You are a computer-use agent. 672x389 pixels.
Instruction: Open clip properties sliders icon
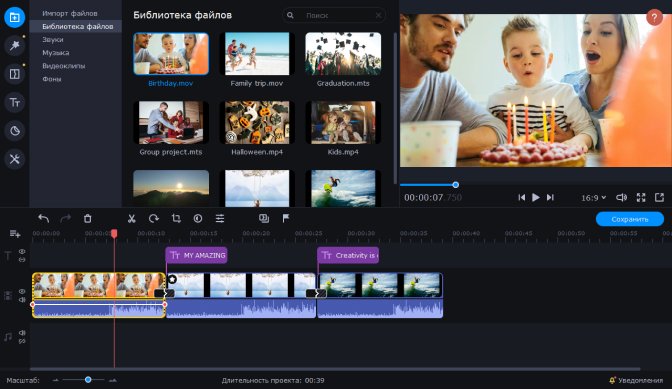pos(220,218)
